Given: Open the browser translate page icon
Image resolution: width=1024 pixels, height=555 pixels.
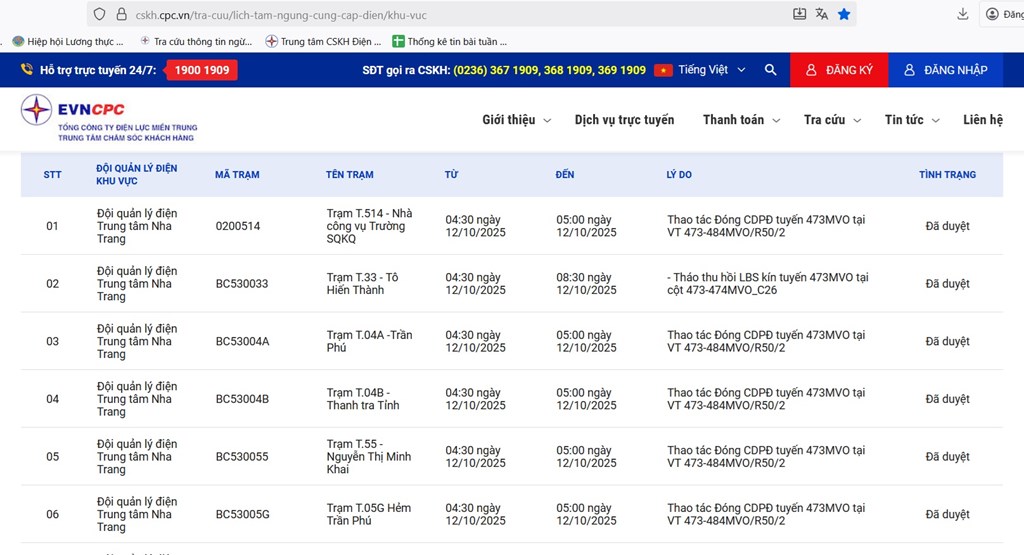Looking at the screenshot, I should (x=822, y=14).
